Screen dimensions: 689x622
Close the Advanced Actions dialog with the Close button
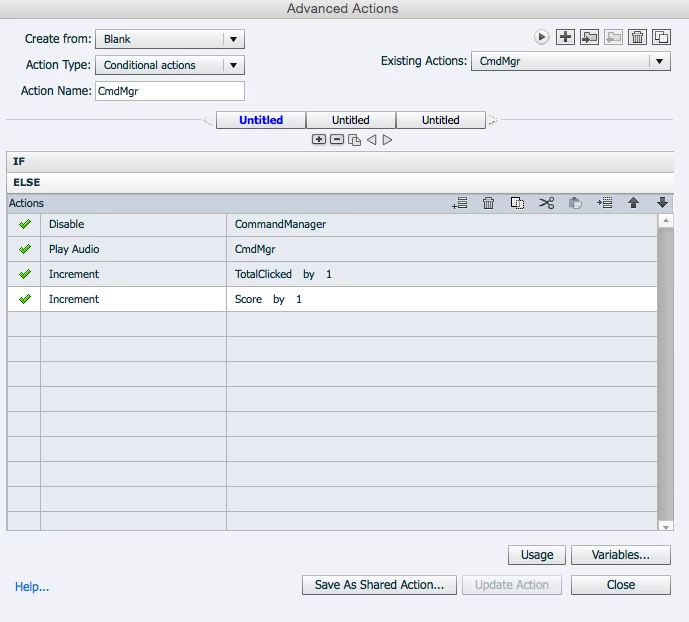click(x=620, y=585)
